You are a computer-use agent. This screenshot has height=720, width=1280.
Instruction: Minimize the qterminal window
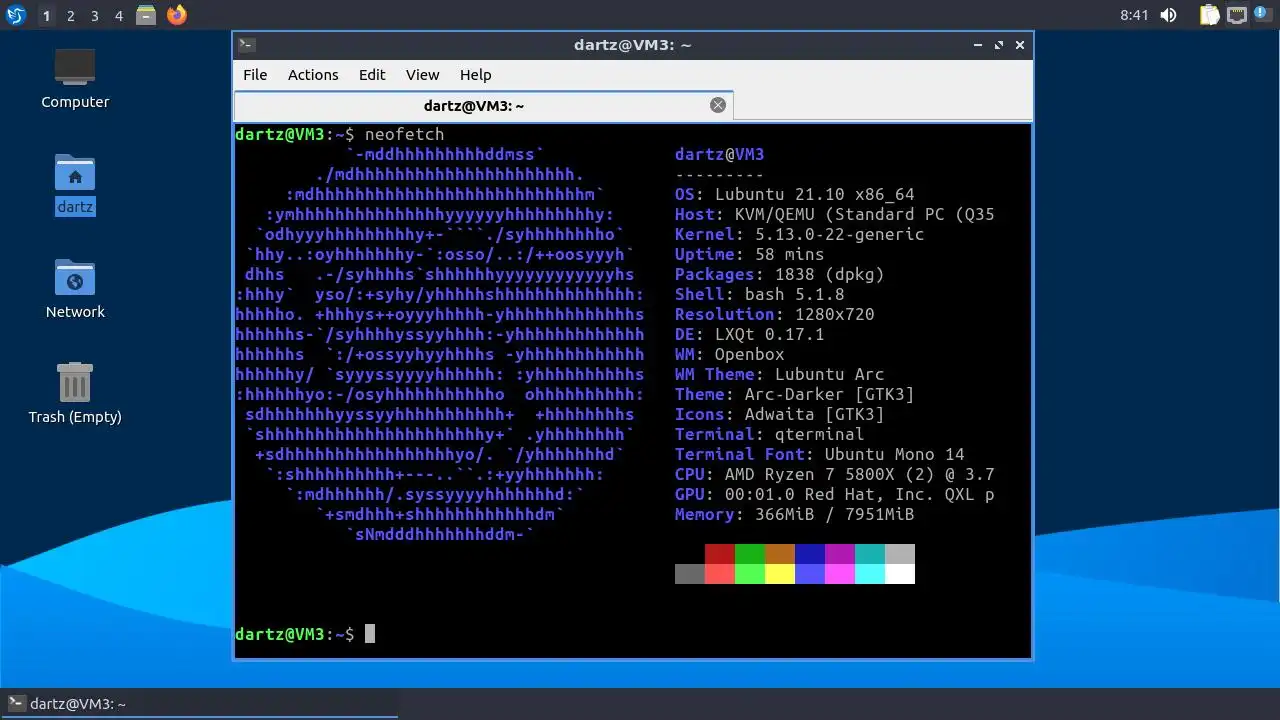977,45
